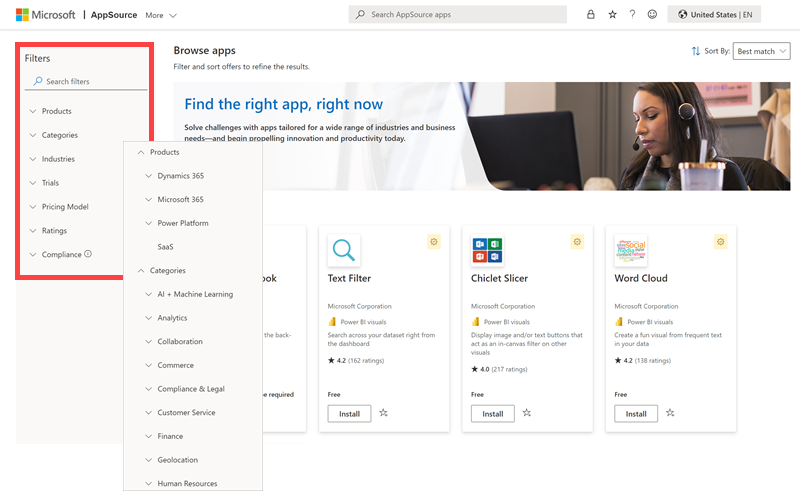800x491 pixels.
Task: Click Power BI visuals icon on Text Filter card
Action: click(332, 322)
